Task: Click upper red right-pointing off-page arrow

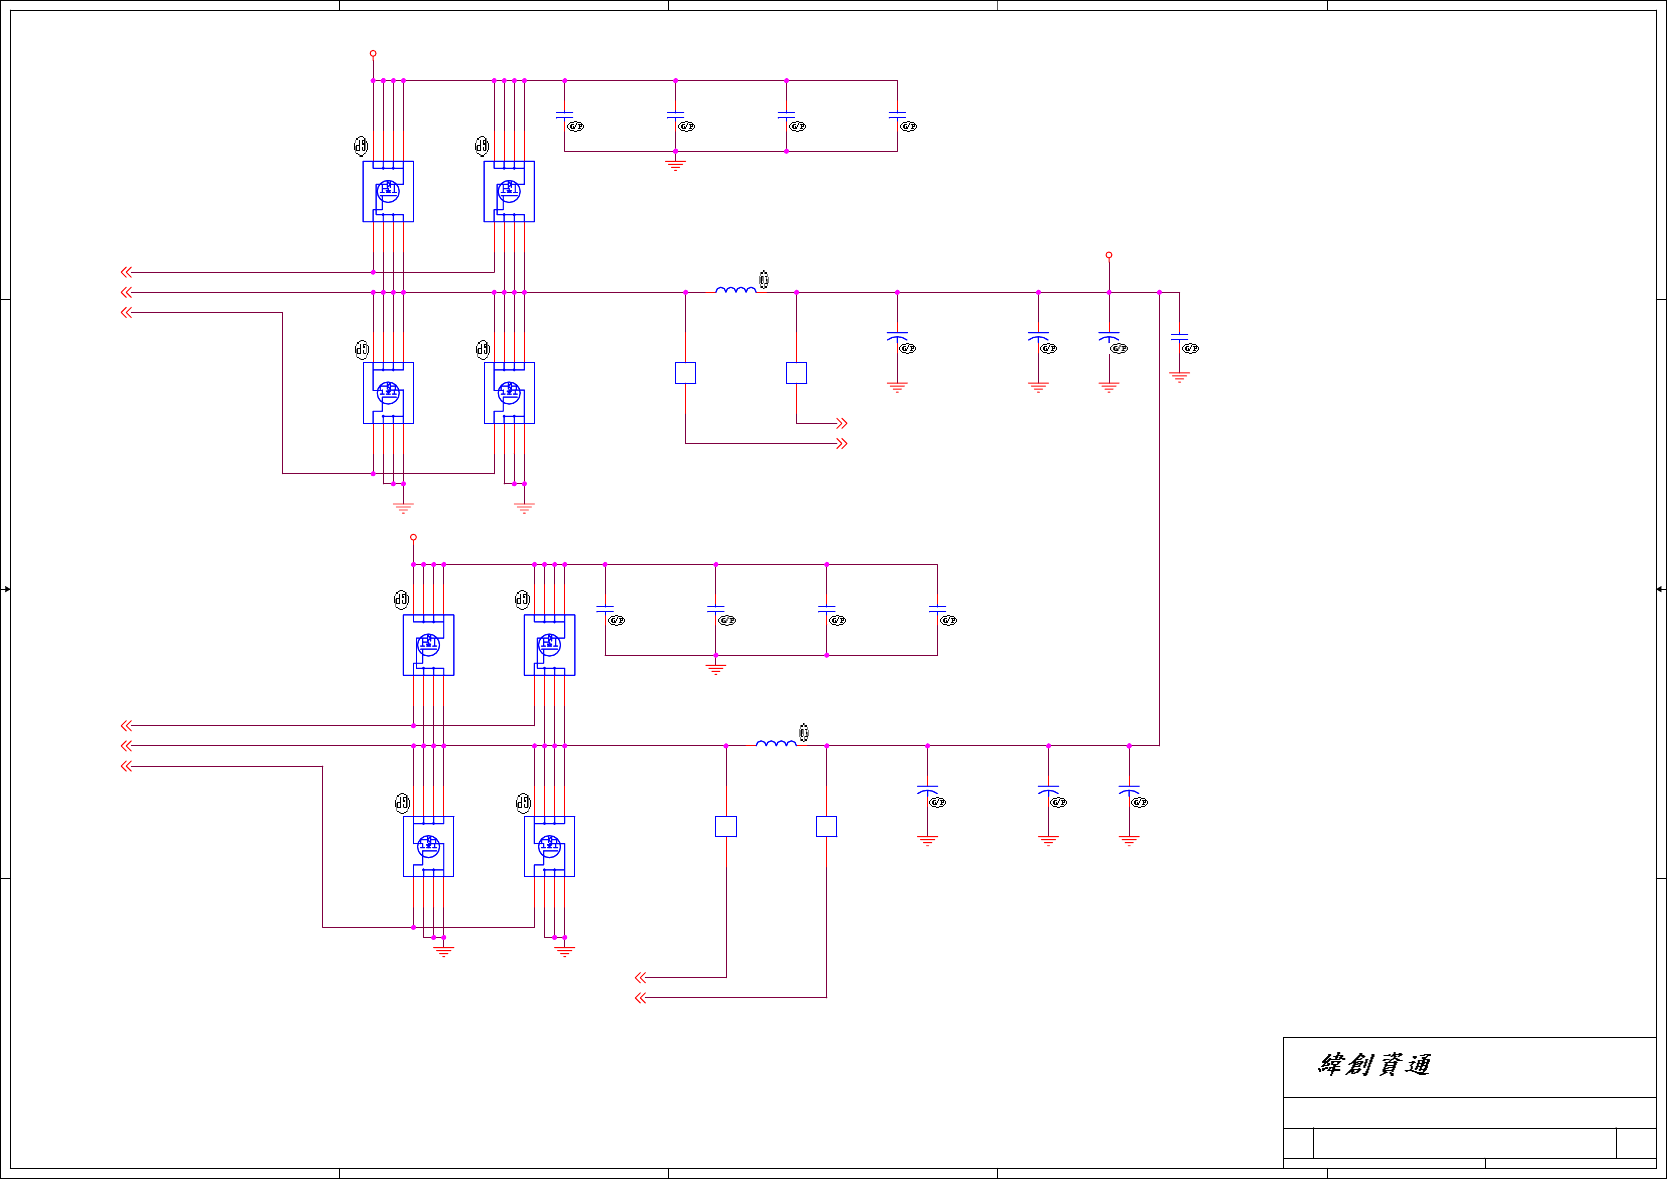Action: coord(842,423)
